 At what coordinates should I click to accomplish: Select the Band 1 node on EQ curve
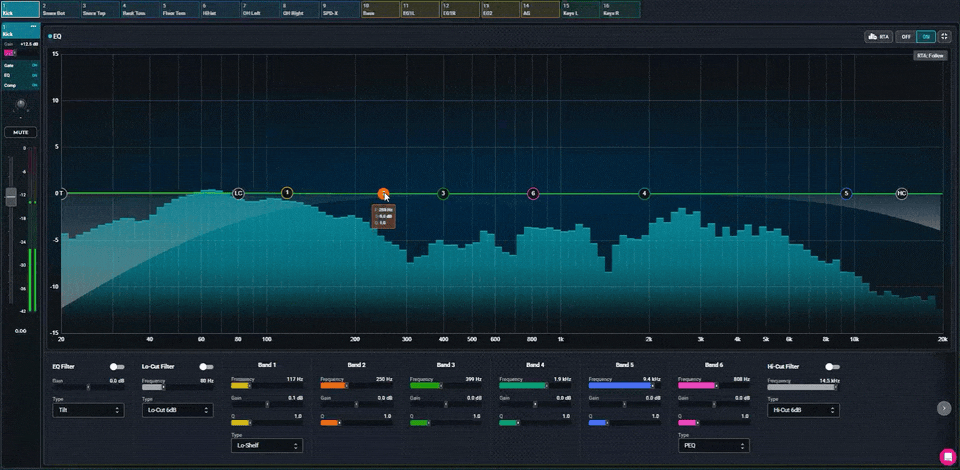[287, 192]
